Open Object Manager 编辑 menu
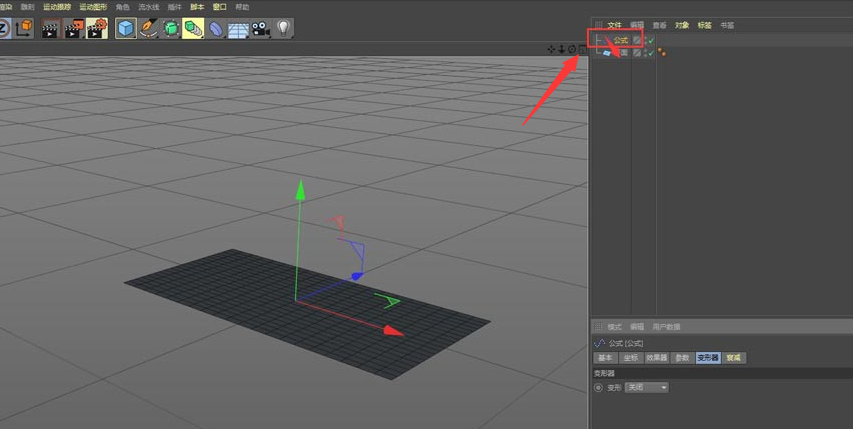The image size is (853, 429). coord(637,25)
